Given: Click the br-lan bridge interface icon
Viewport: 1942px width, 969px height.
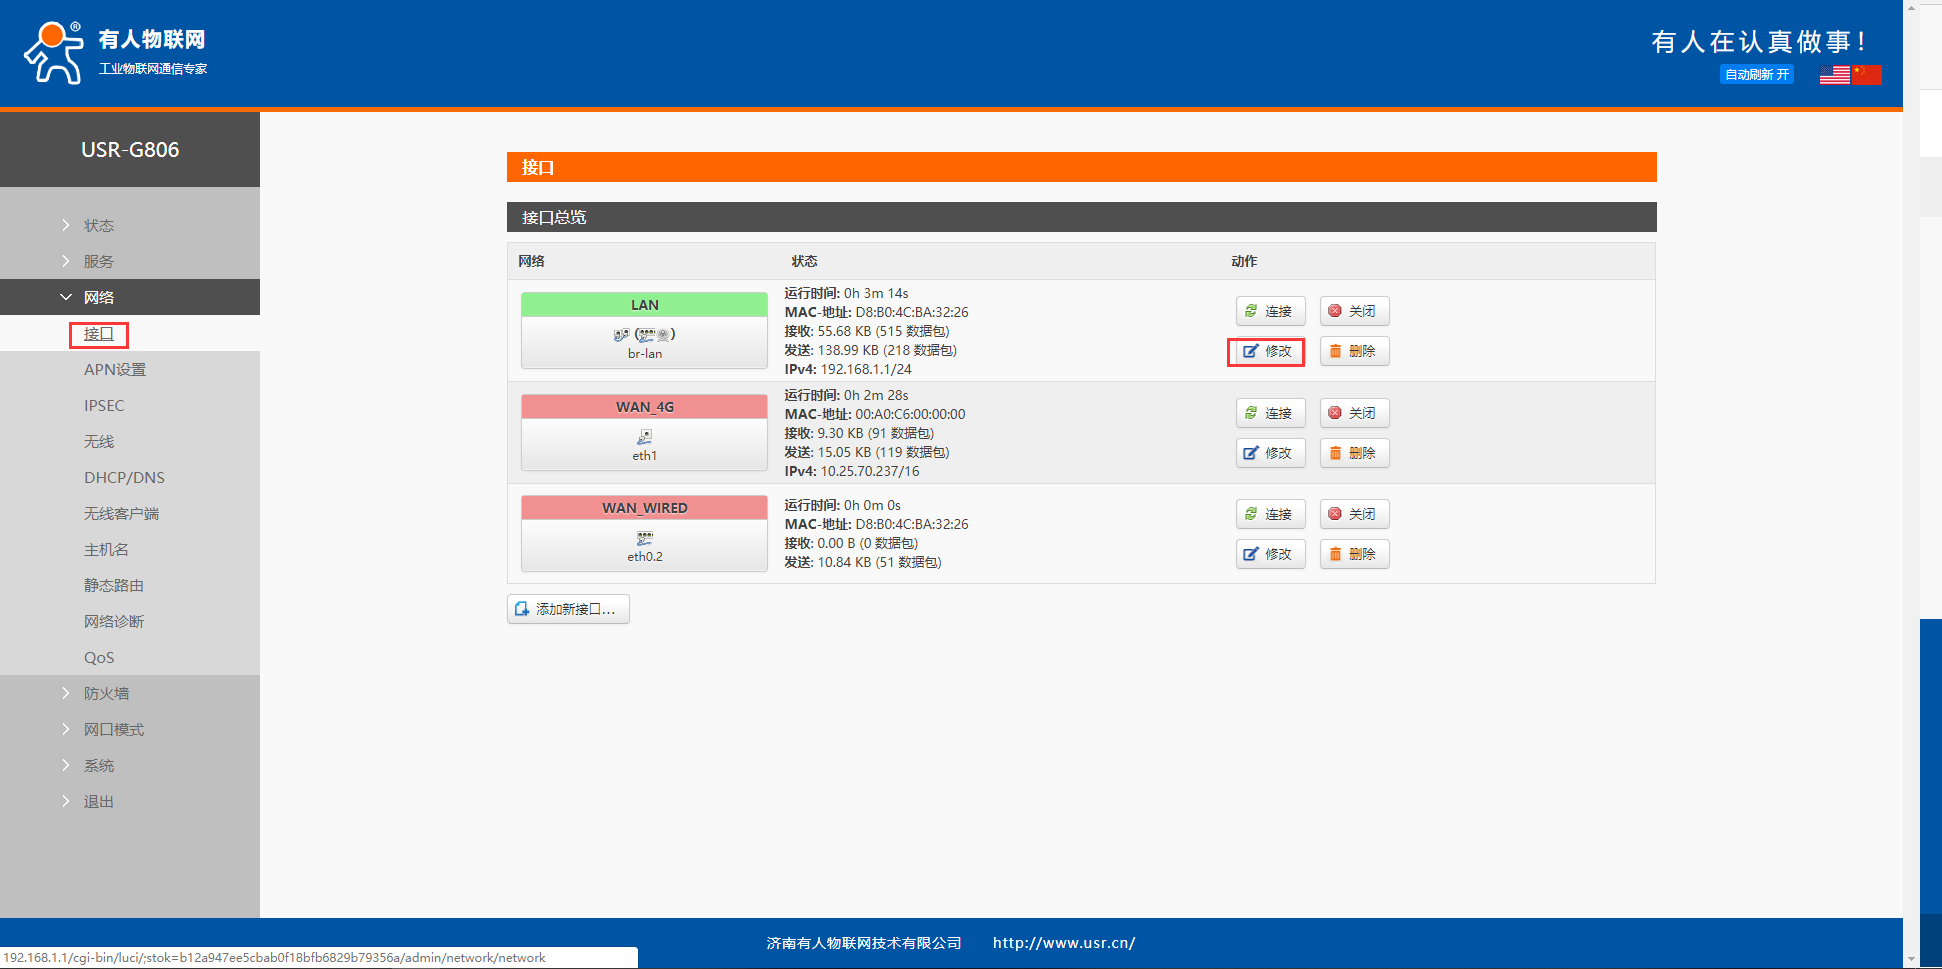Looking at the screenshot, I should point(644,335).
